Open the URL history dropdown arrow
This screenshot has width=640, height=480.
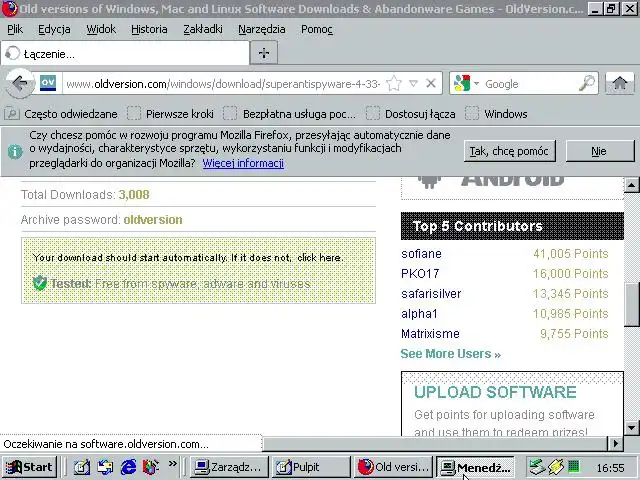[x=413, y=83]
